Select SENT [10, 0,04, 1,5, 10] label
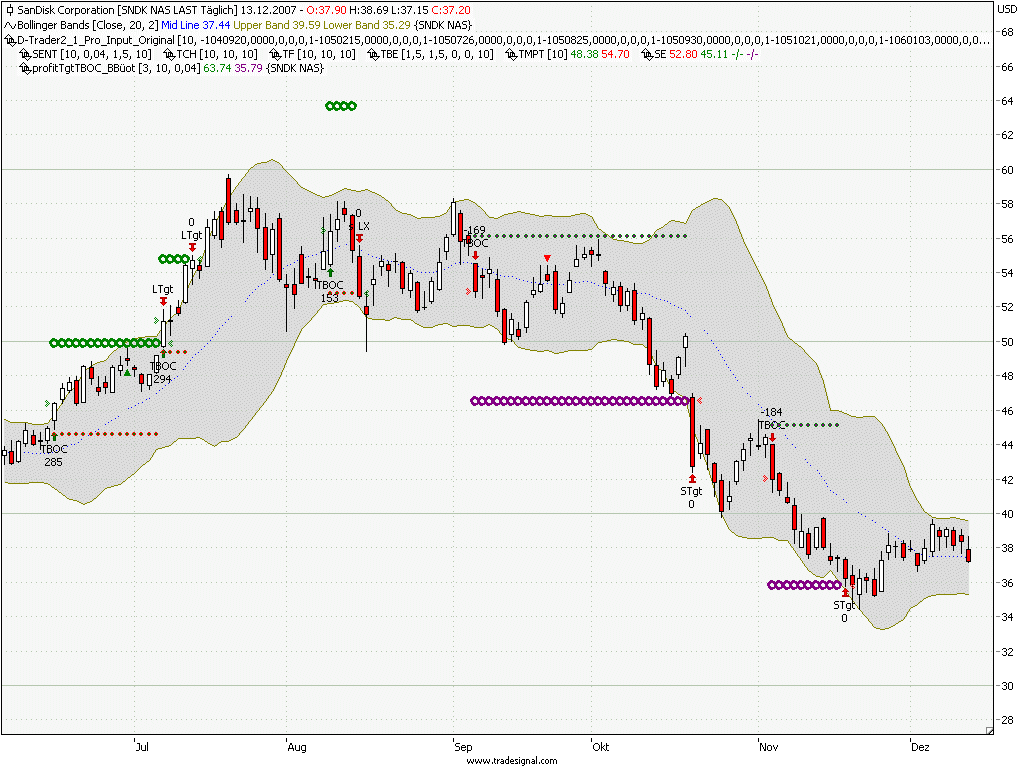Viewport: 1024px width, 768px height. pyautogui.click(x=92, y=54)
